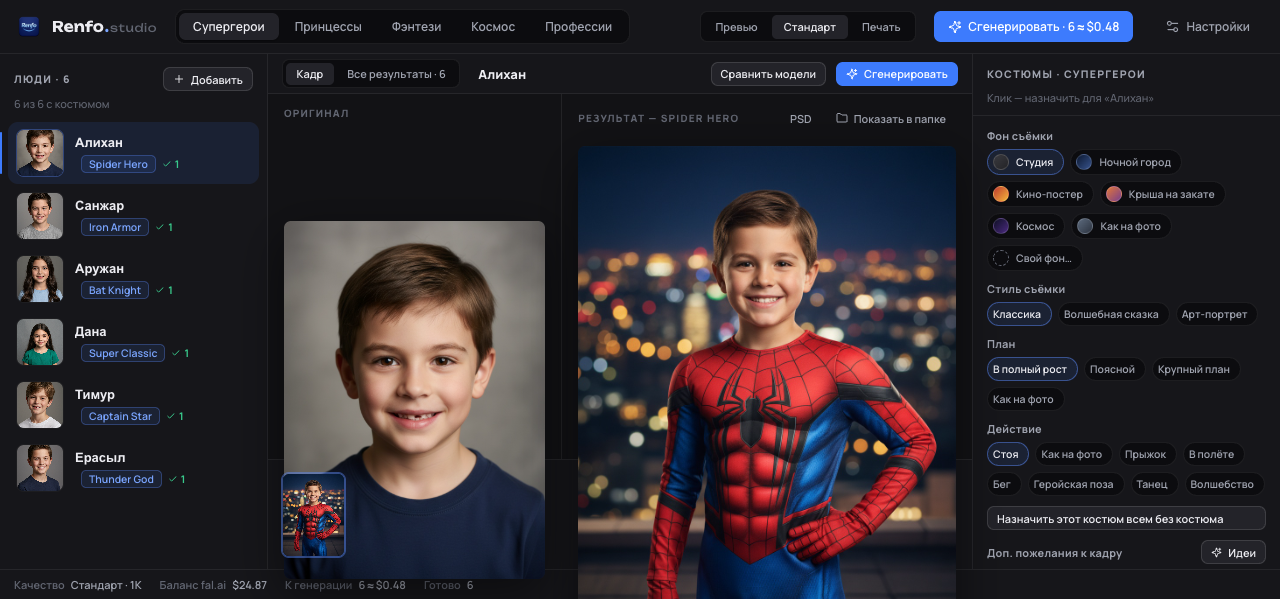Switch to the Профессии category tab
The image size is (1280, 599).
tap(578, 27)
